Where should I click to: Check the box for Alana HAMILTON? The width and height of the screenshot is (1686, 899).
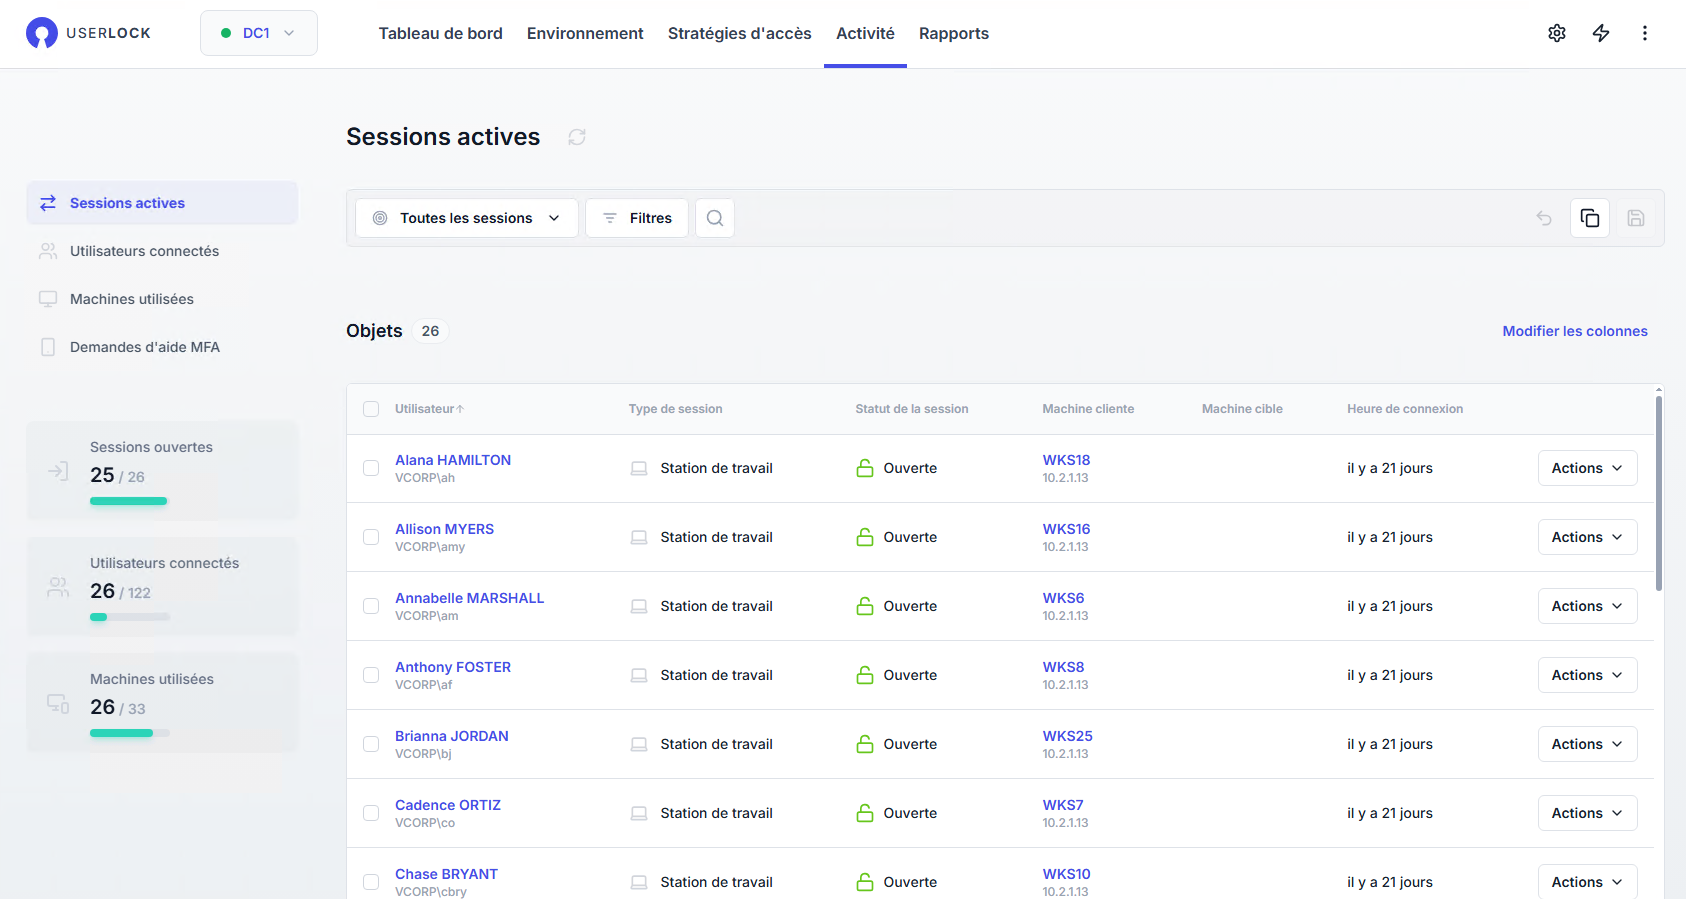click(x=371, y=468)
